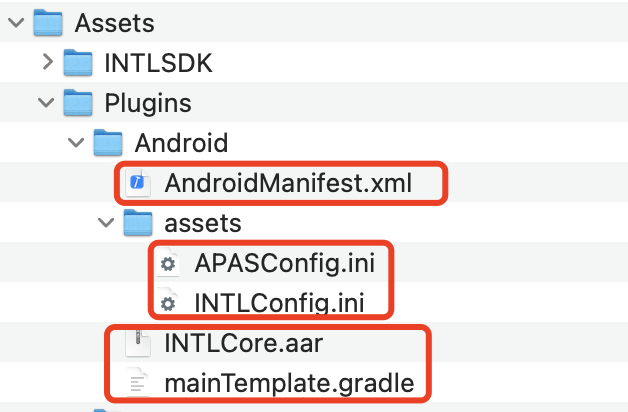
Task: Click the INTLConfig.ini gear icon
Action: click(167, 302)
